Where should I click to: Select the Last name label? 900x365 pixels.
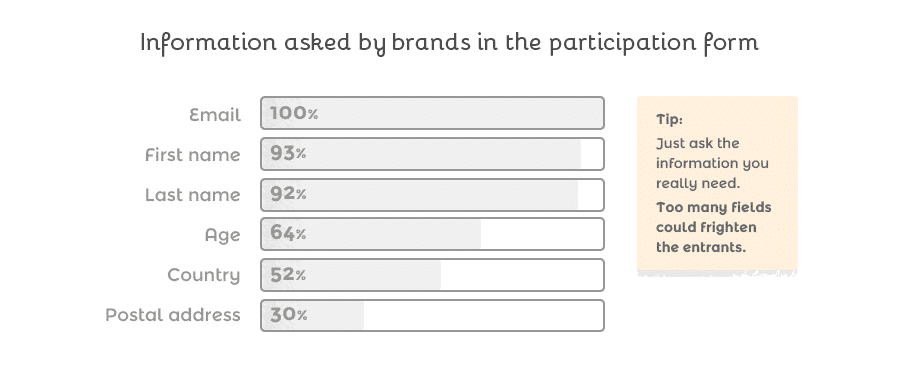(193, 195)
